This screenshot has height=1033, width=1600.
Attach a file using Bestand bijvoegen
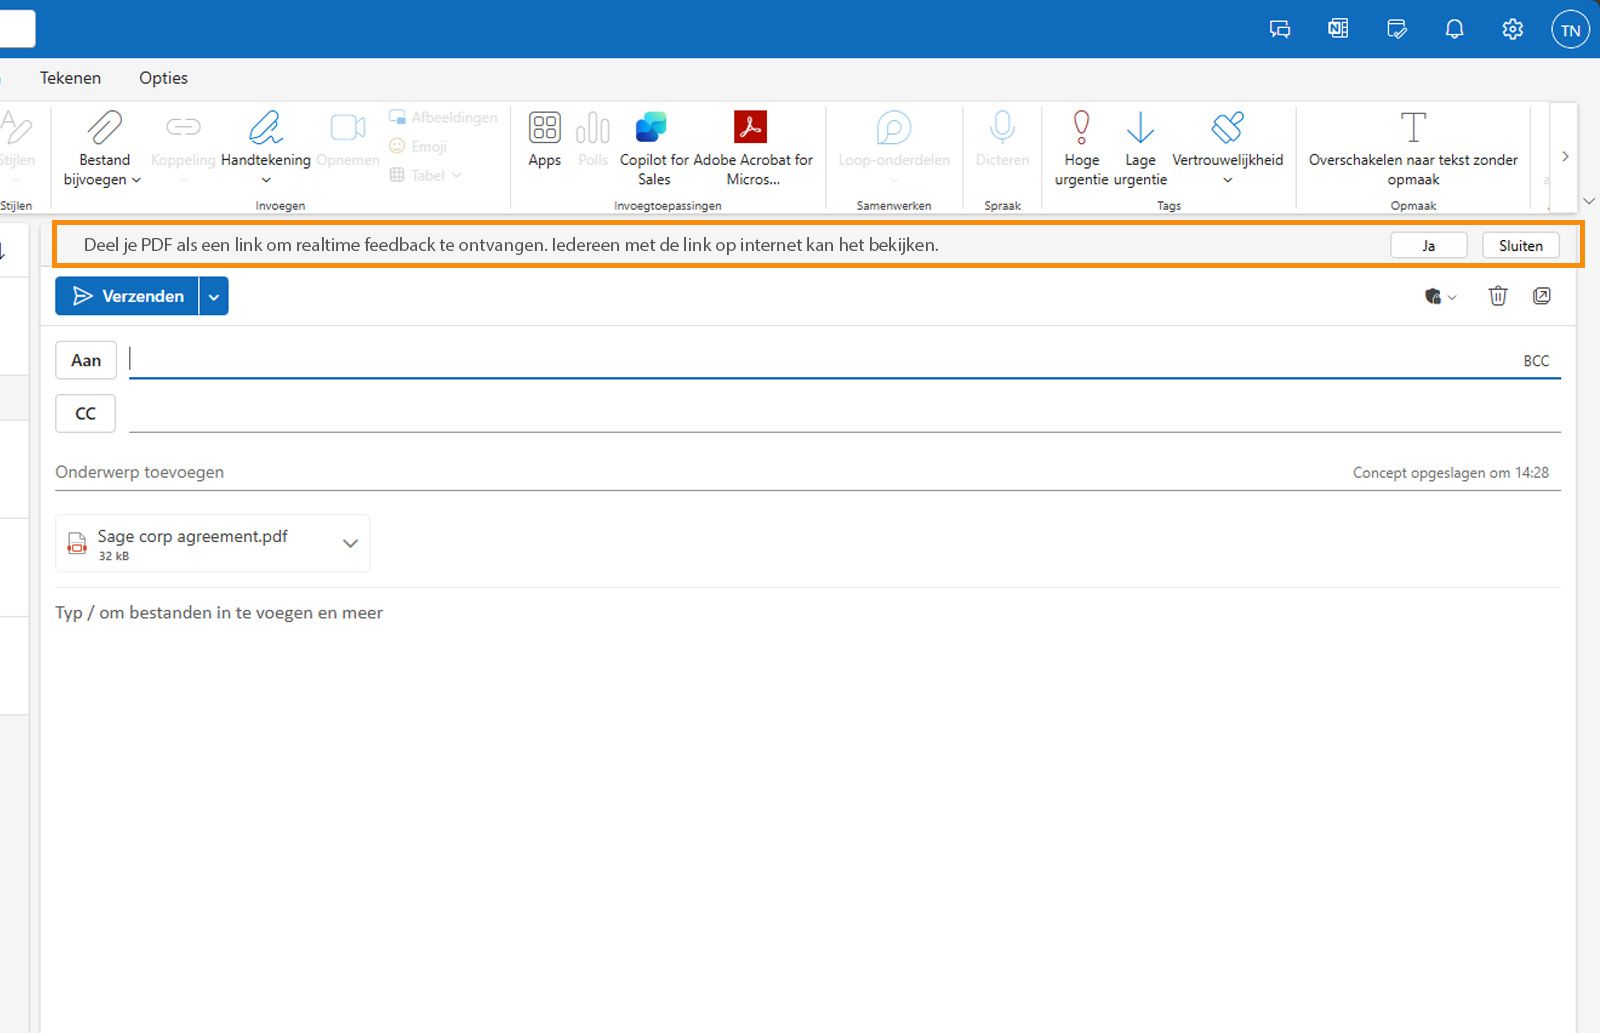(x=101, y=148)
